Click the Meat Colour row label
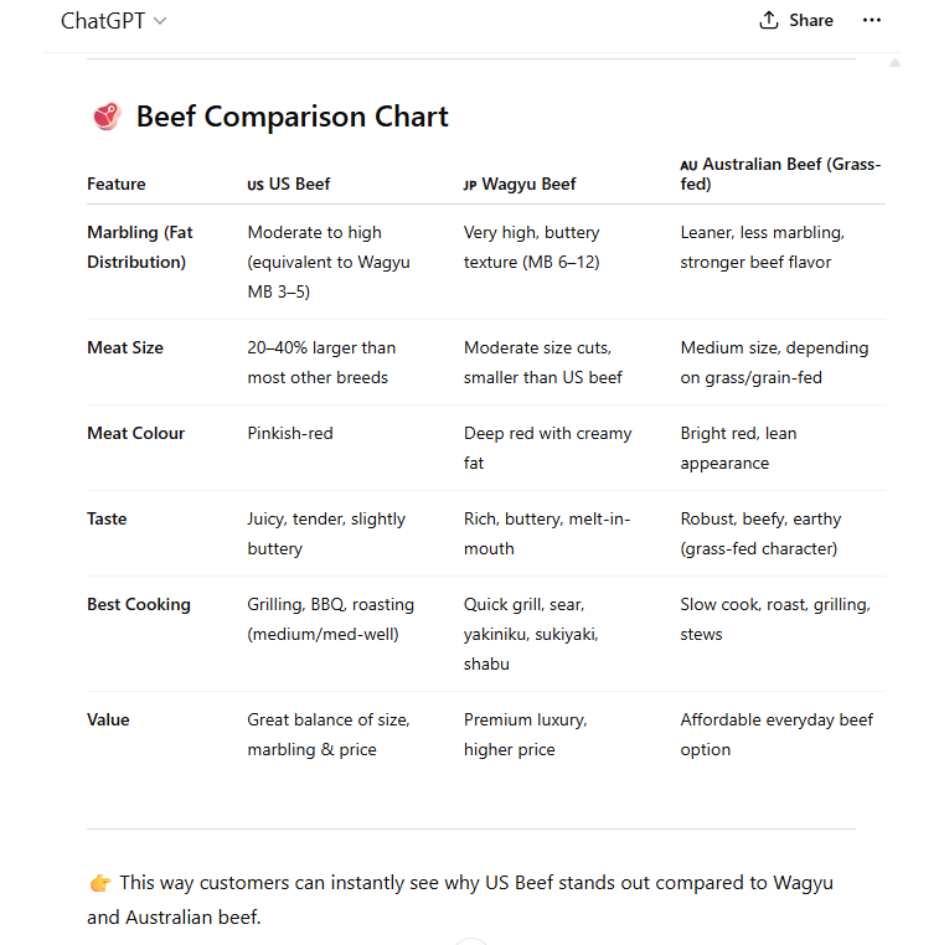 tap(136, 433)
